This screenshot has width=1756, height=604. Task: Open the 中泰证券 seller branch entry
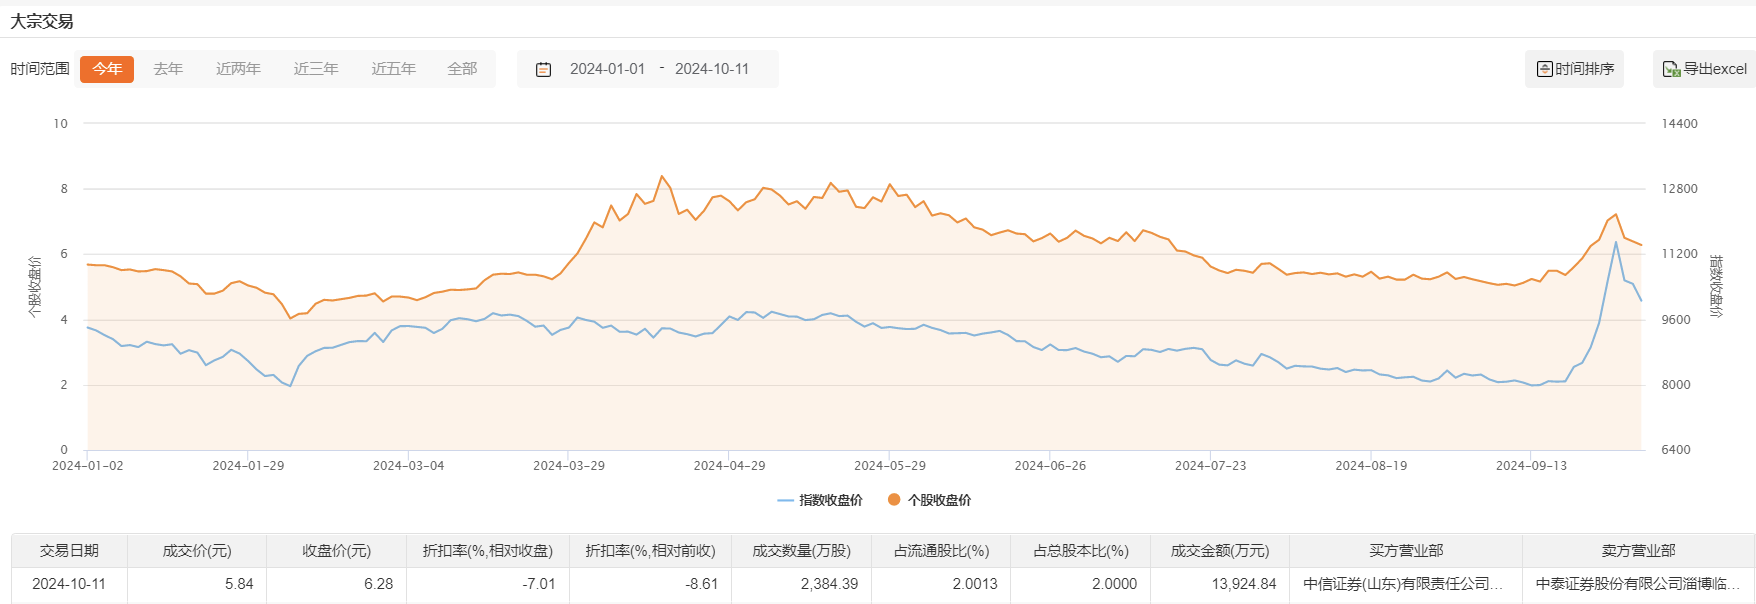click(1636, 584)
